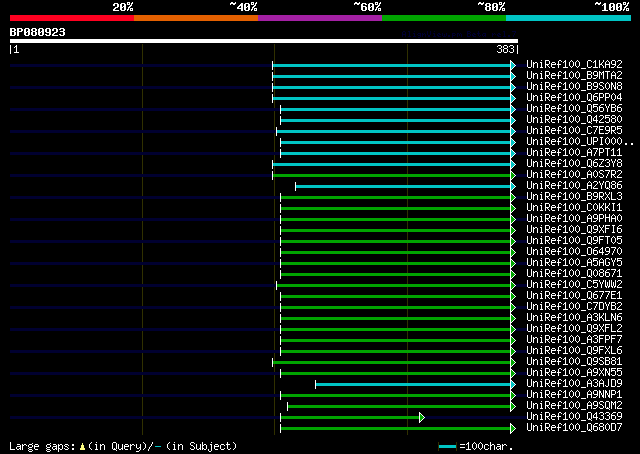
Task: Click the arrowhead on the UniRef100_A5AGY5 row
Action: 513,264
